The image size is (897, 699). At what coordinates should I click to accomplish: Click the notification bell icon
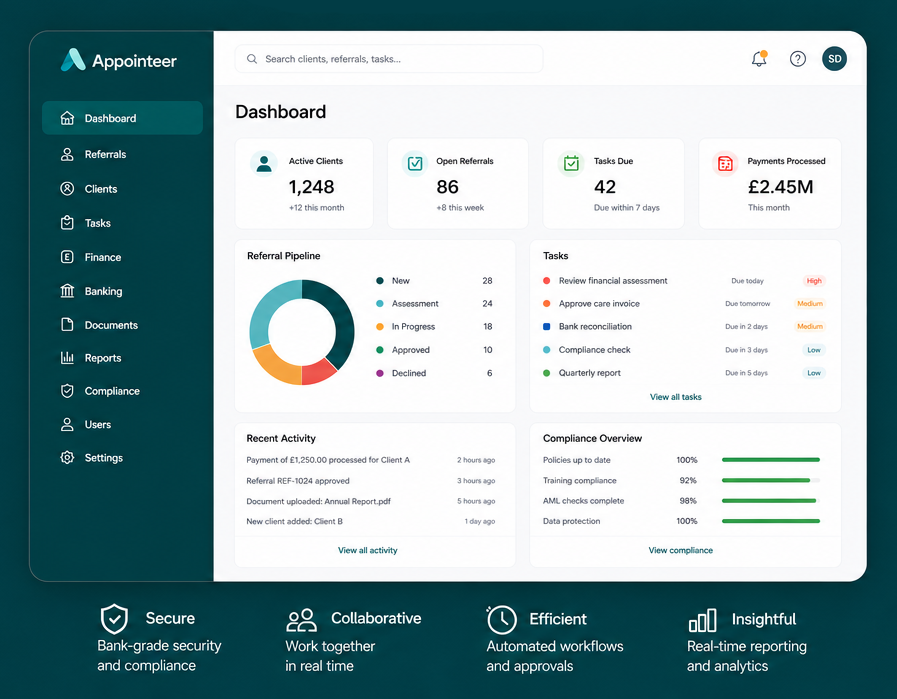(x=759, y=58)
